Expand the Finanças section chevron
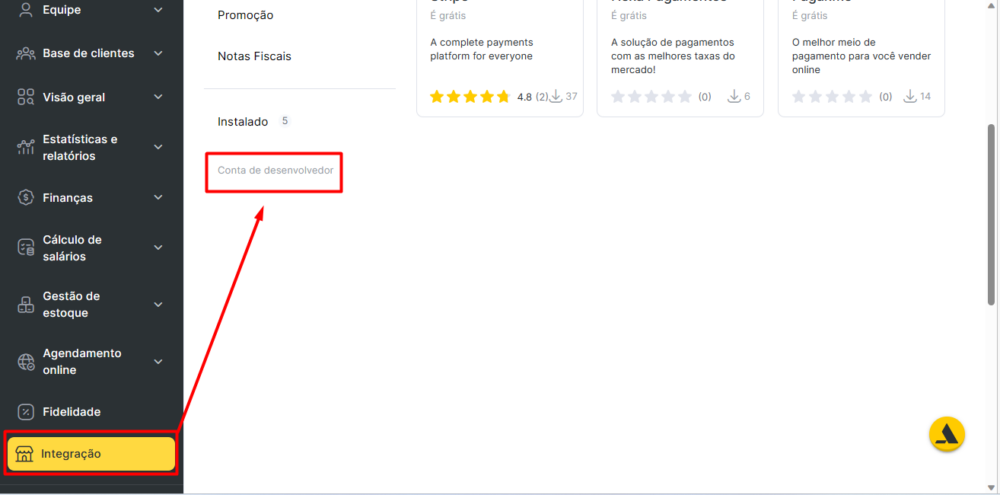 point(158,198)
